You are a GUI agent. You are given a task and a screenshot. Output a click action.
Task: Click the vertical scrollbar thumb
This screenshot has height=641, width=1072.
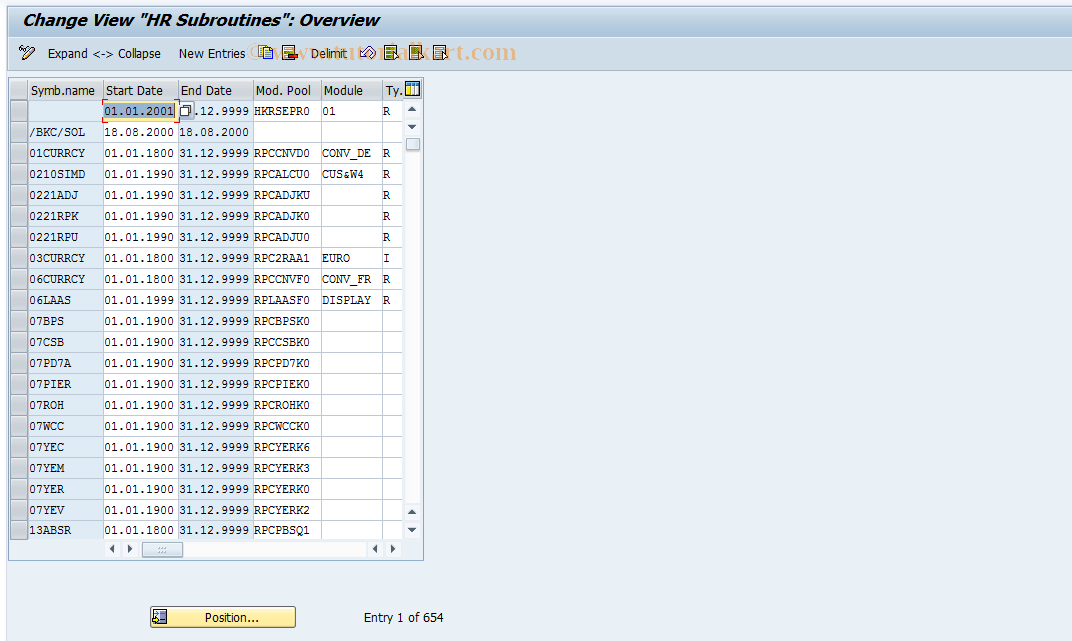tap(412, 144)
